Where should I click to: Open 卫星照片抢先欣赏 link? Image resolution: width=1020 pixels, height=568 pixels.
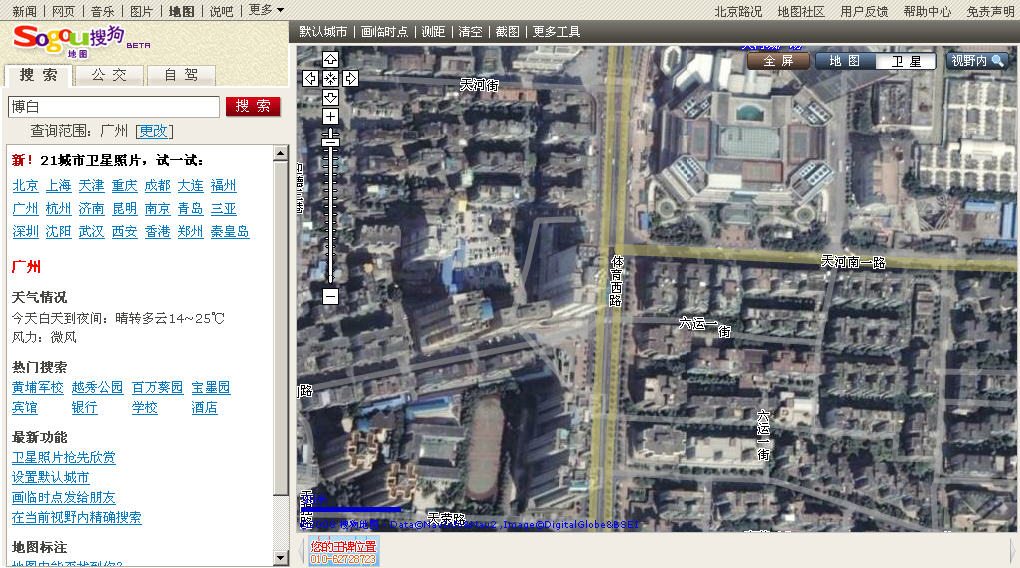64,457
